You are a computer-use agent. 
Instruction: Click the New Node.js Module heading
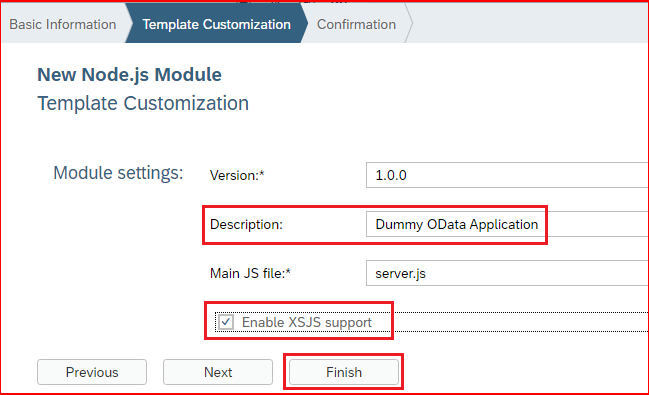(130, 75)
